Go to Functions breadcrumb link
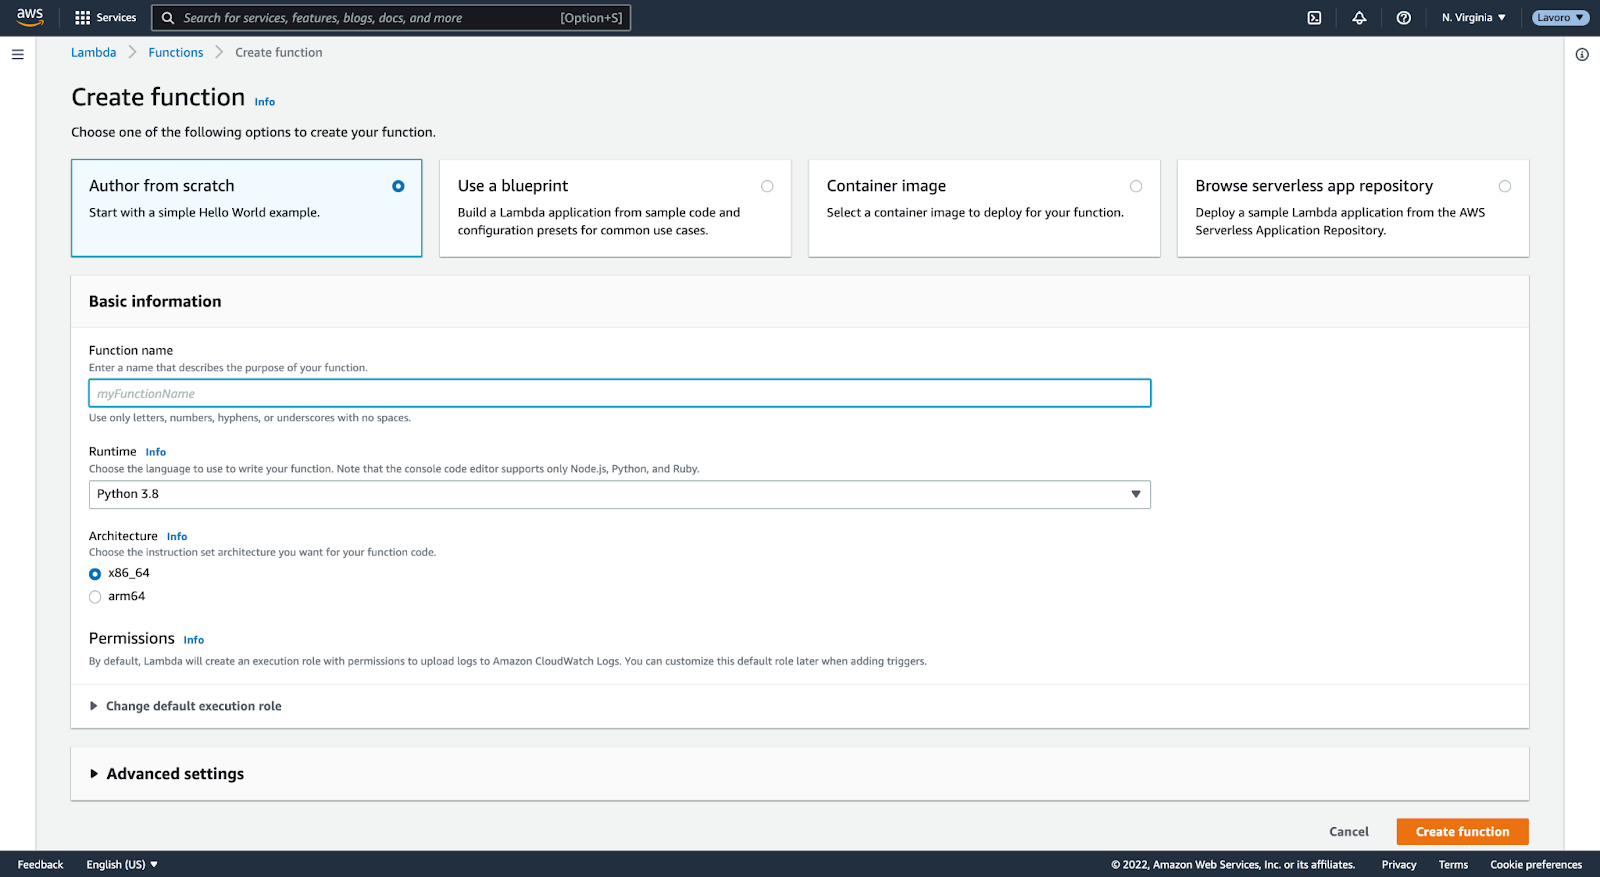This screenshot has height=877, width=1600. (176, 53)
